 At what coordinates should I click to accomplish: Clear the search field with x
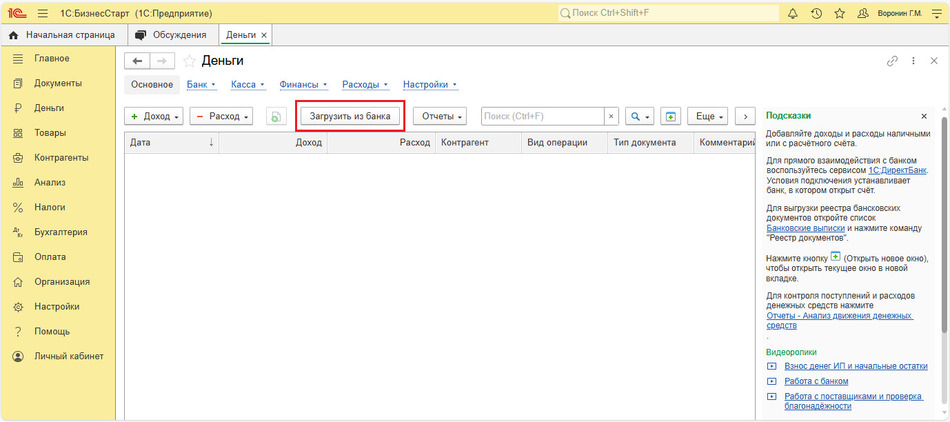[611, 117]
